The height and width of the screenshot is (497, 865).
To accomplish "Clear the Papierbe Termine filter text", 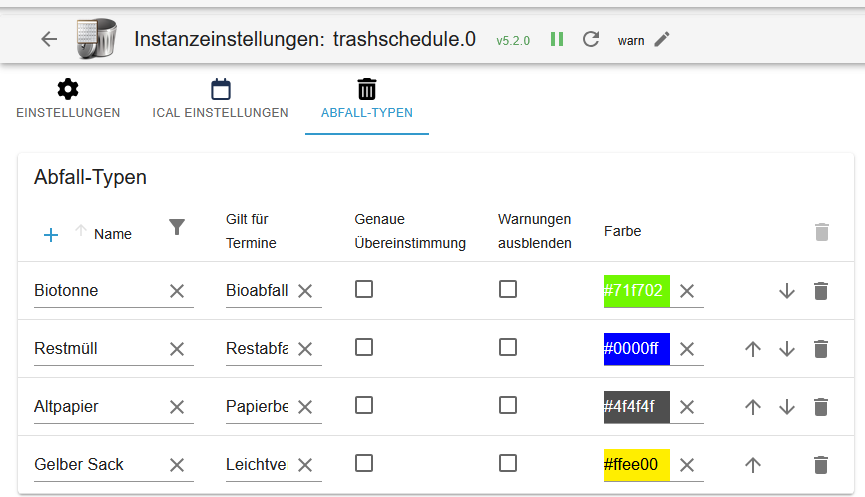I will [x=305, y=407].
